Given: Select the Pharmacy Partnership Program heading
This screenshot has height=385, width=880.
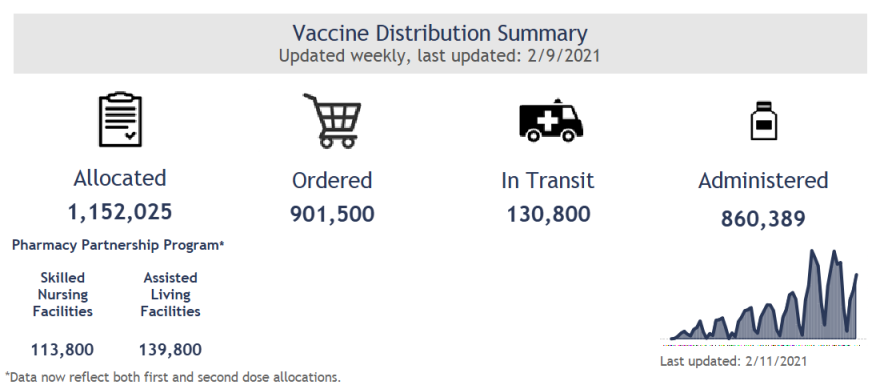Looking at the screenshot, I should 118,245.
